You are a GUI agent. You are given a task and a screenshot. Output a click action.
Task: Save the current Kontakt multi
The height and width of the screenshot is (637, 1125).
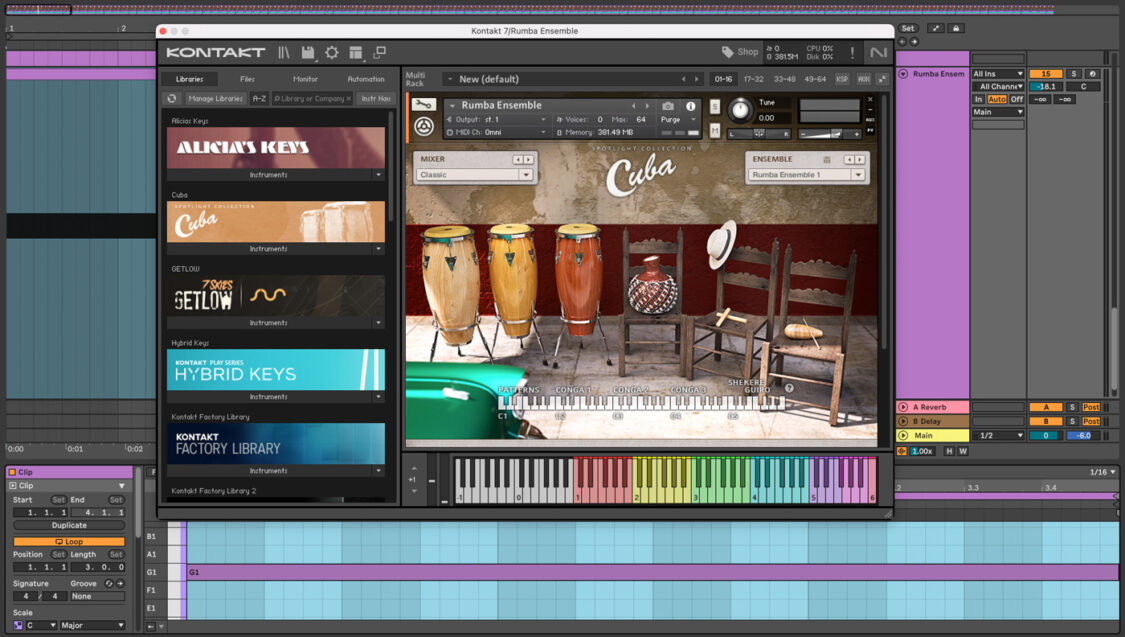click(309, 53)
